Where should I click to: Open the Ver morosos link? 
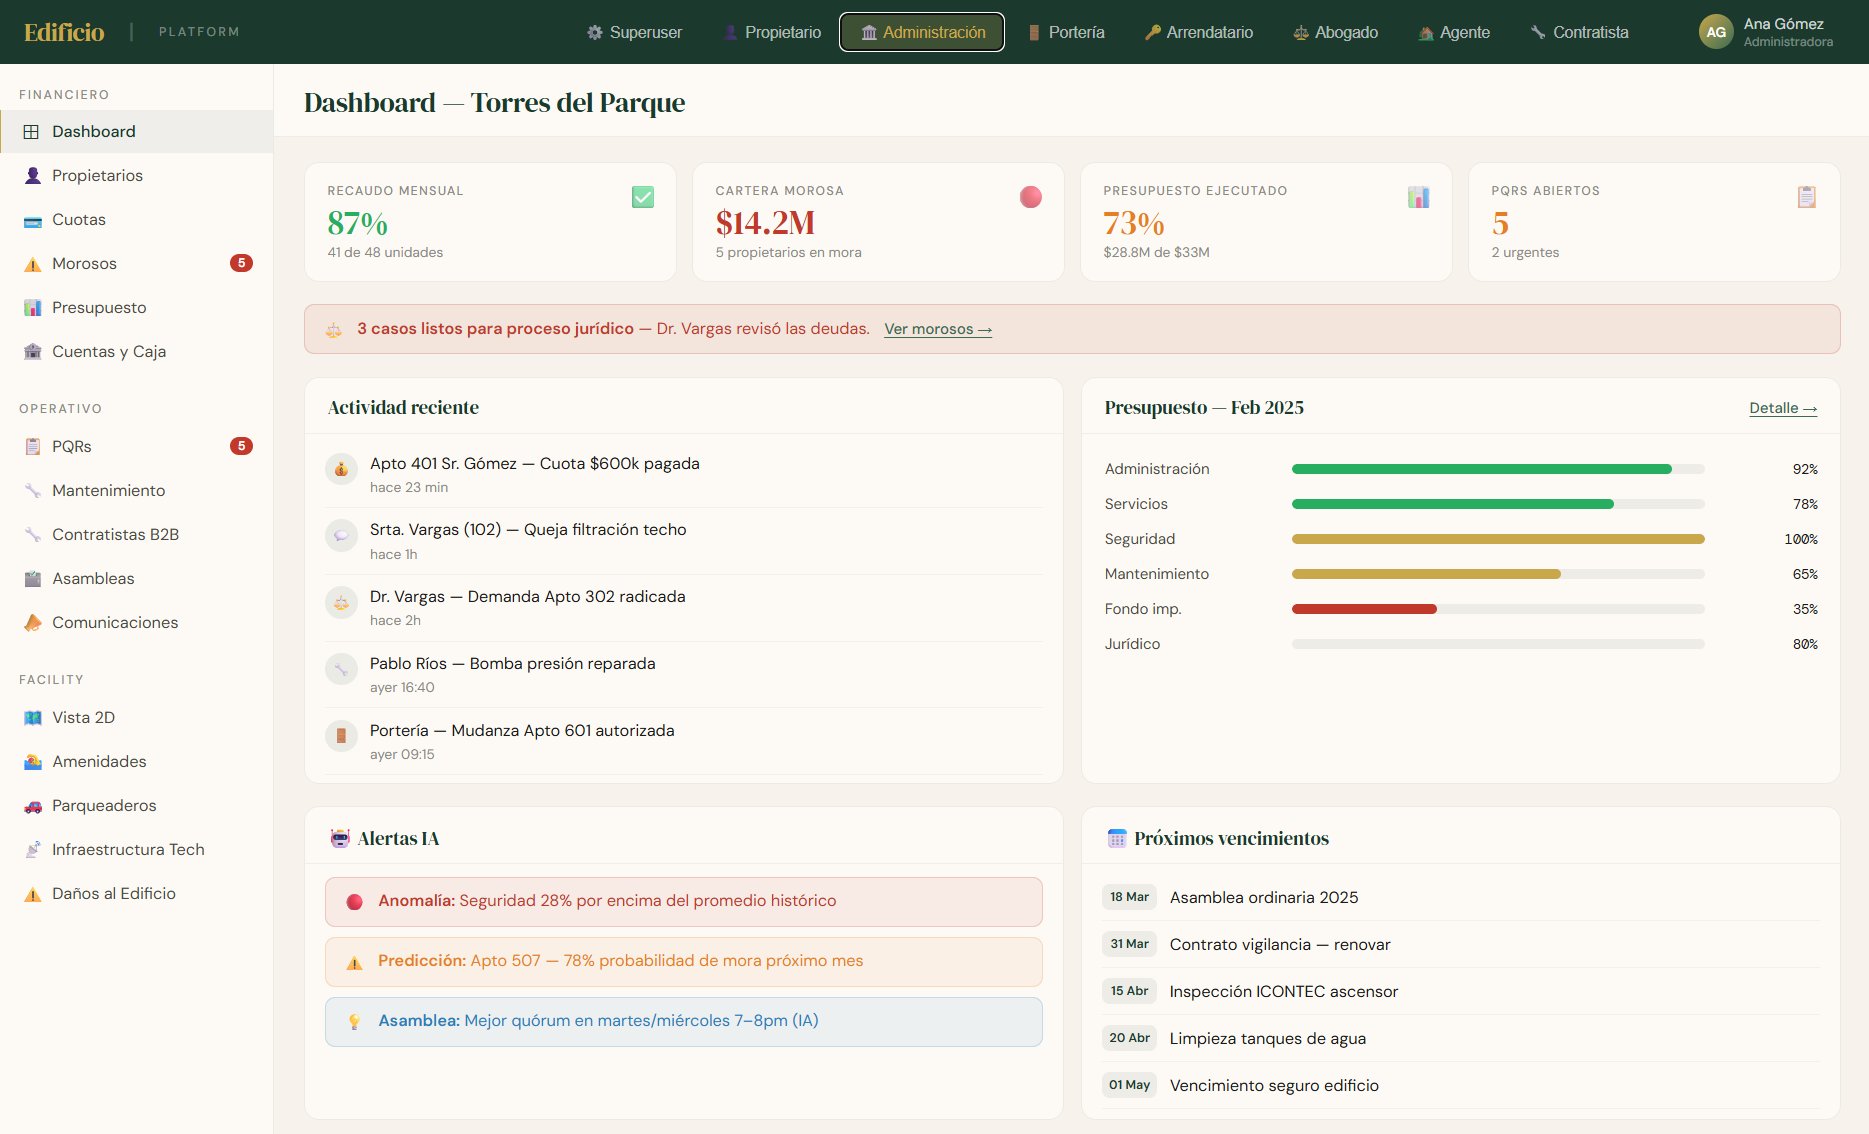coord(938,329)
